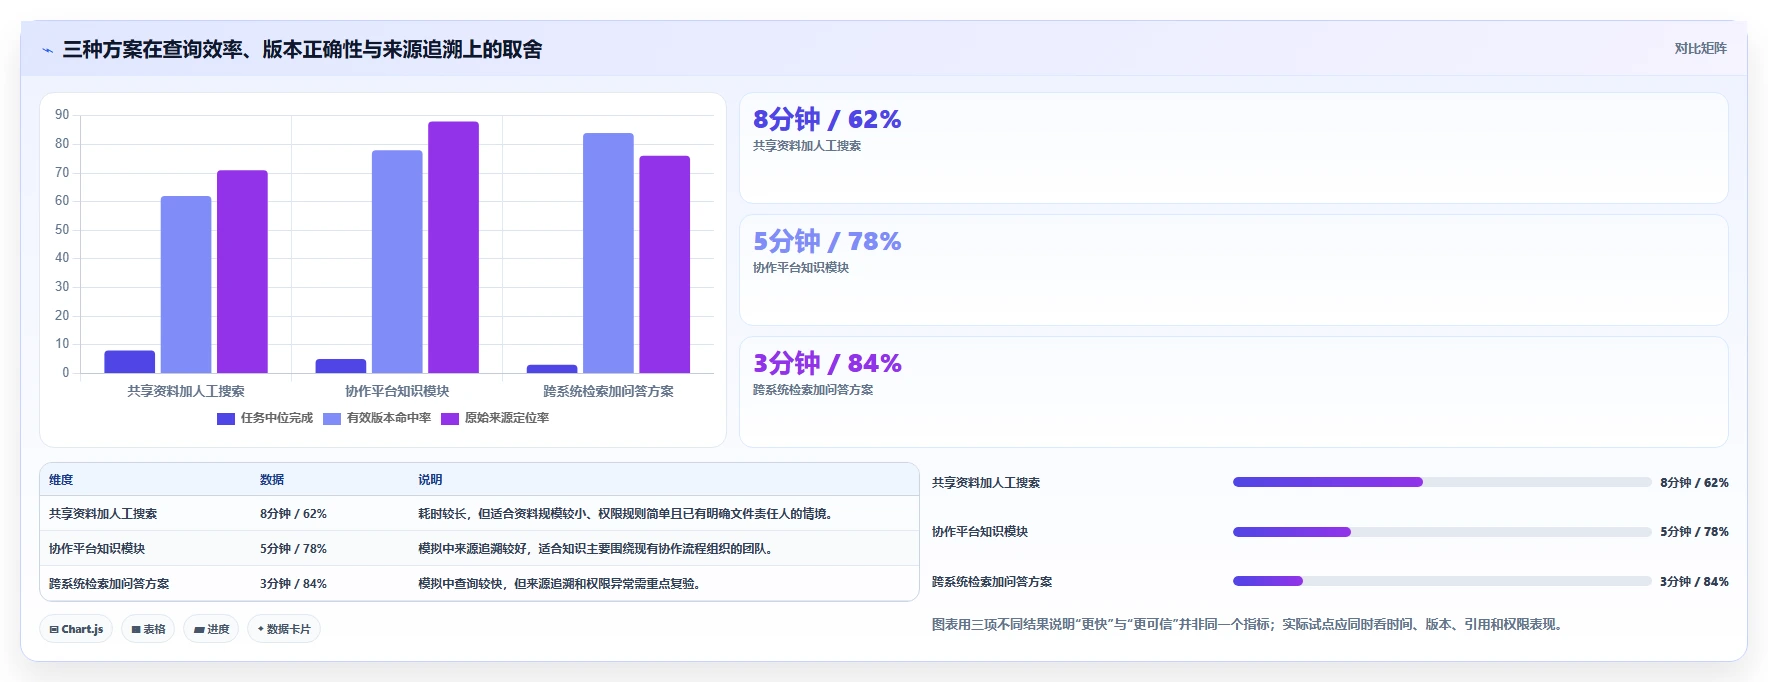The image size is (1768, 682).
Task: Click table value 3分钟 / 84%
Action: [293, 584]
